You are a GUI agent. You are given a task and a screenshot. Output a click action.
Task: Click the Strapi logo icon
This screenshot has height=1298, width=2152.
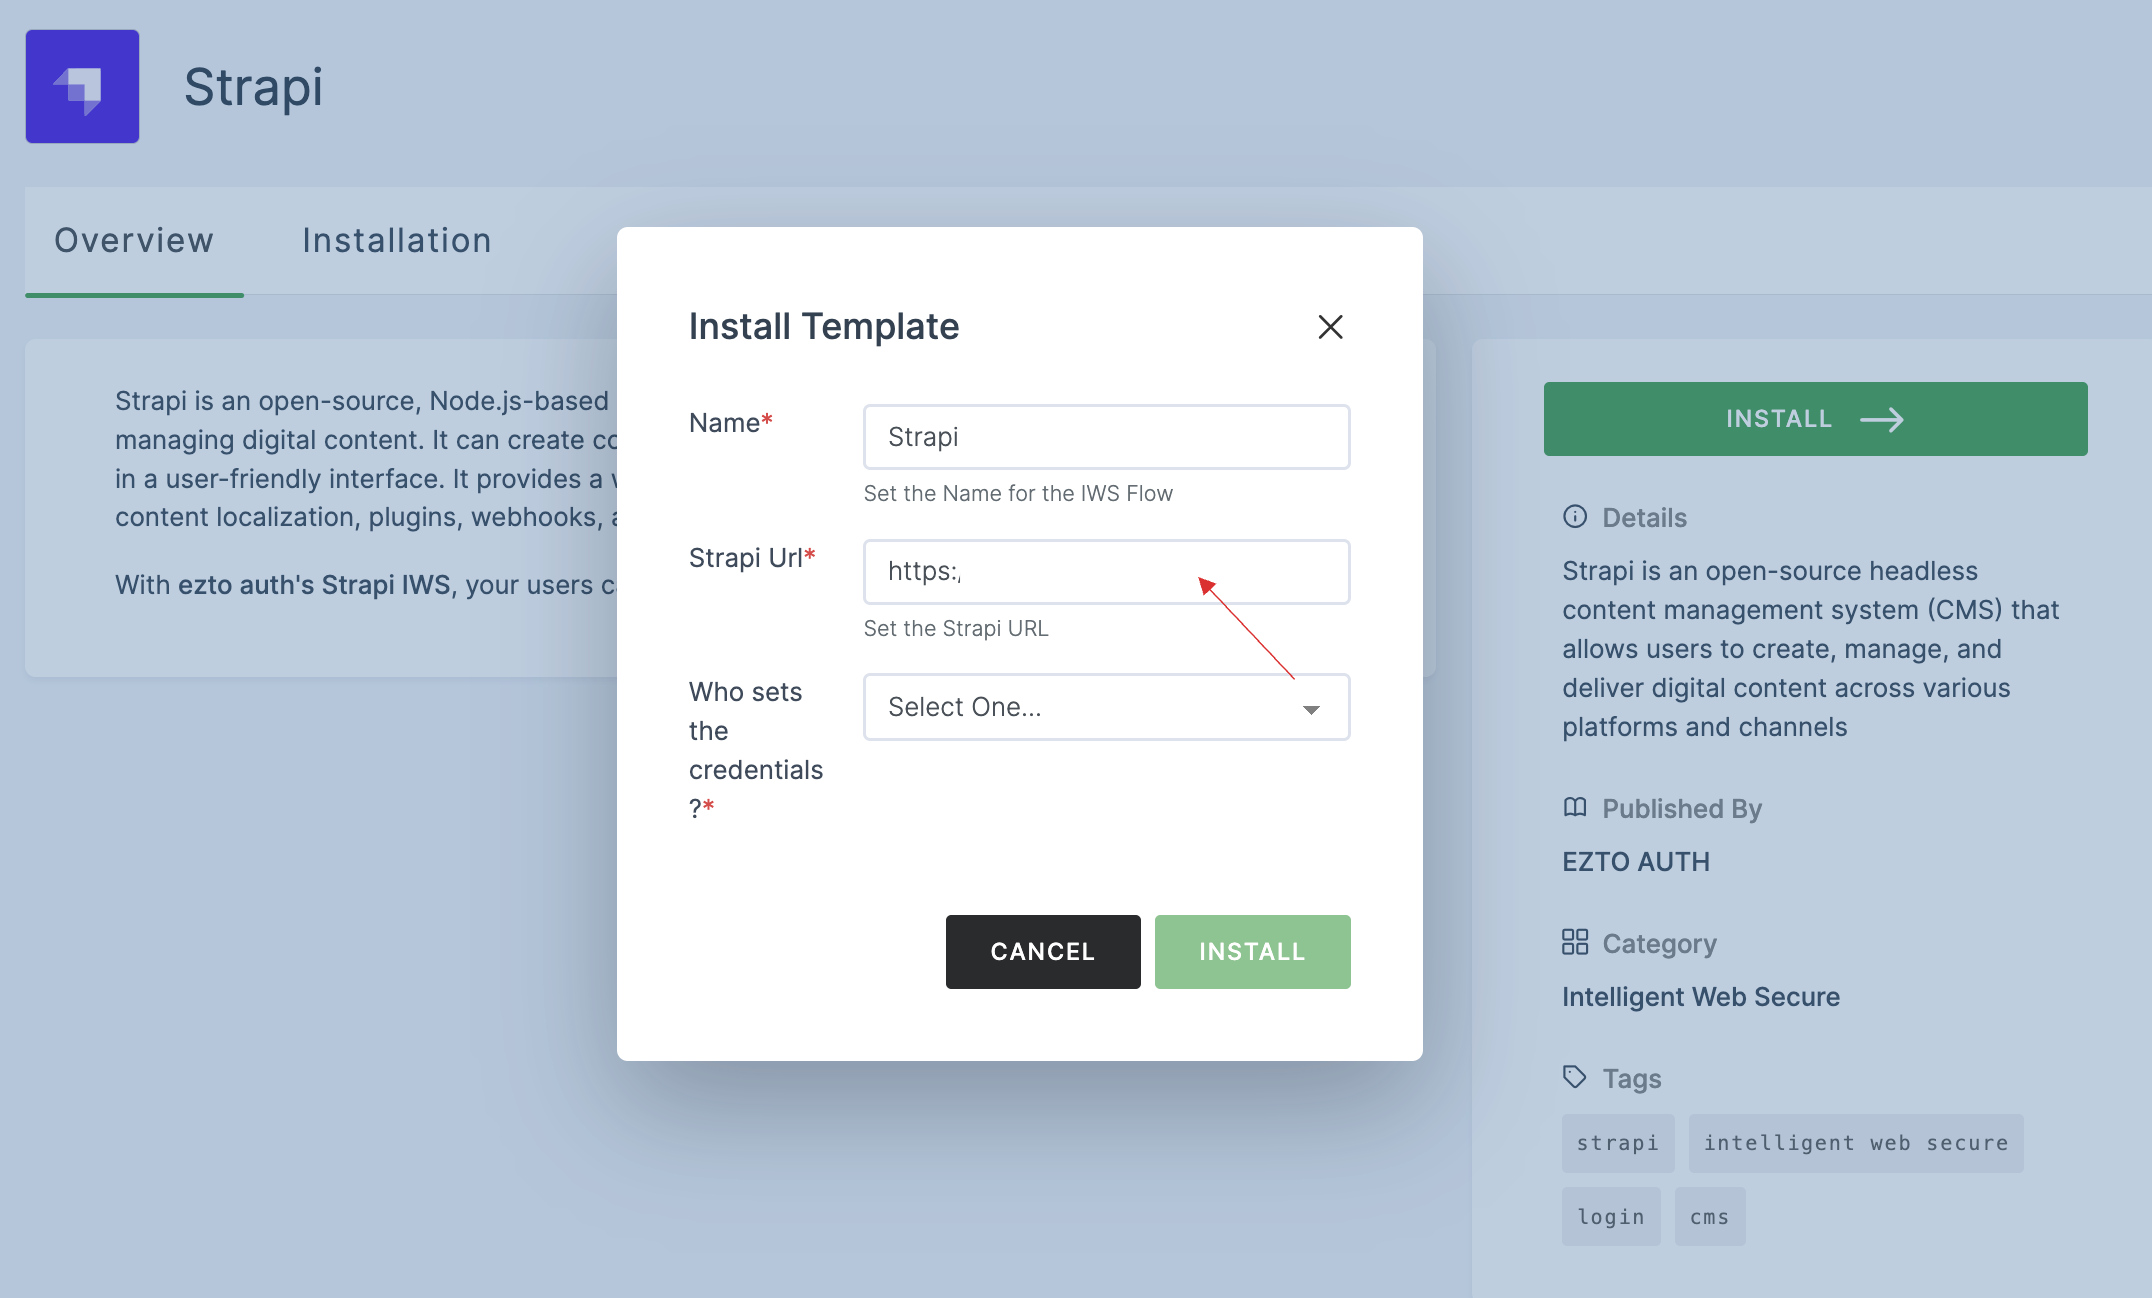click(82, 86)
